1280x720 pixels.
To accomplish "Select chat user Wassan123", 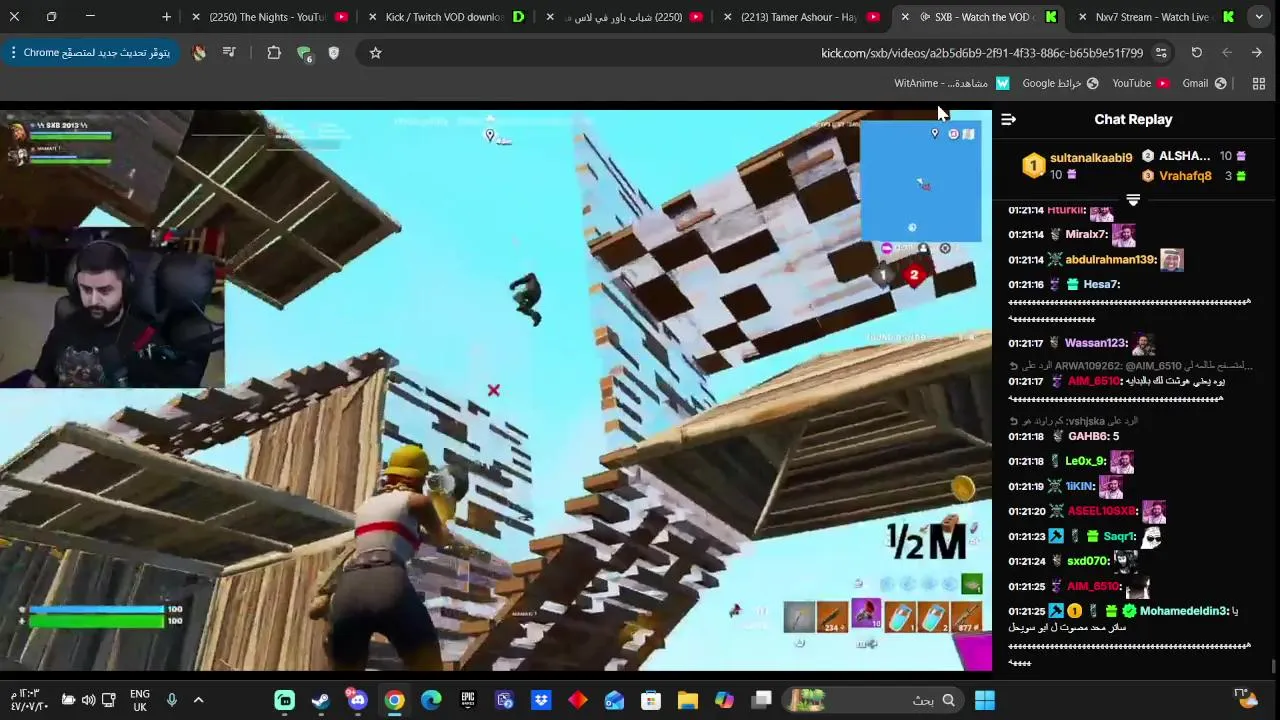I will tap(1096, 343).
